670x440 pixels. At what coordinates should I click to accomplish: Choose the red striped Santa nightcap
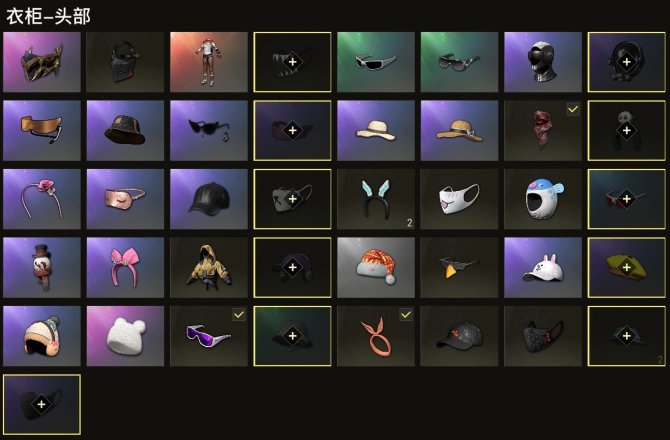[x=376, y=267]
